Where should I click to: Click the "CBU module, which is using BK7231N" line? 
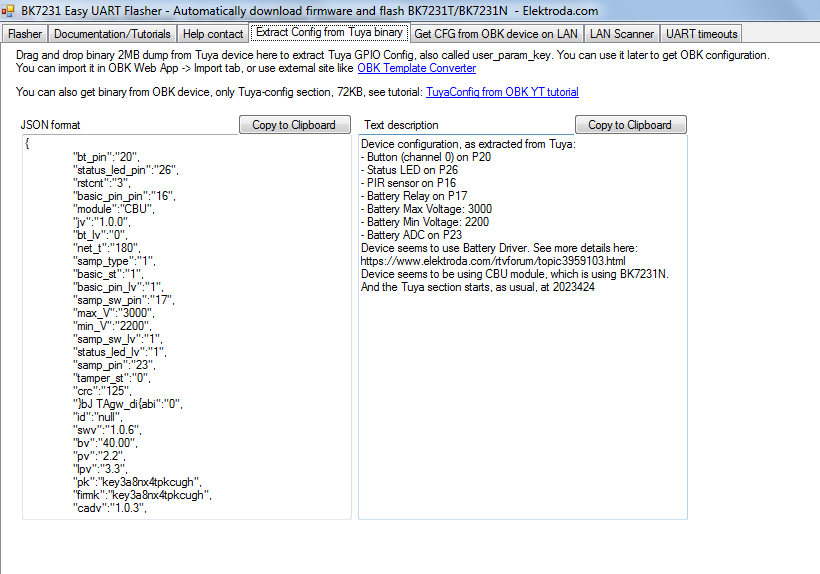(515, 274)
